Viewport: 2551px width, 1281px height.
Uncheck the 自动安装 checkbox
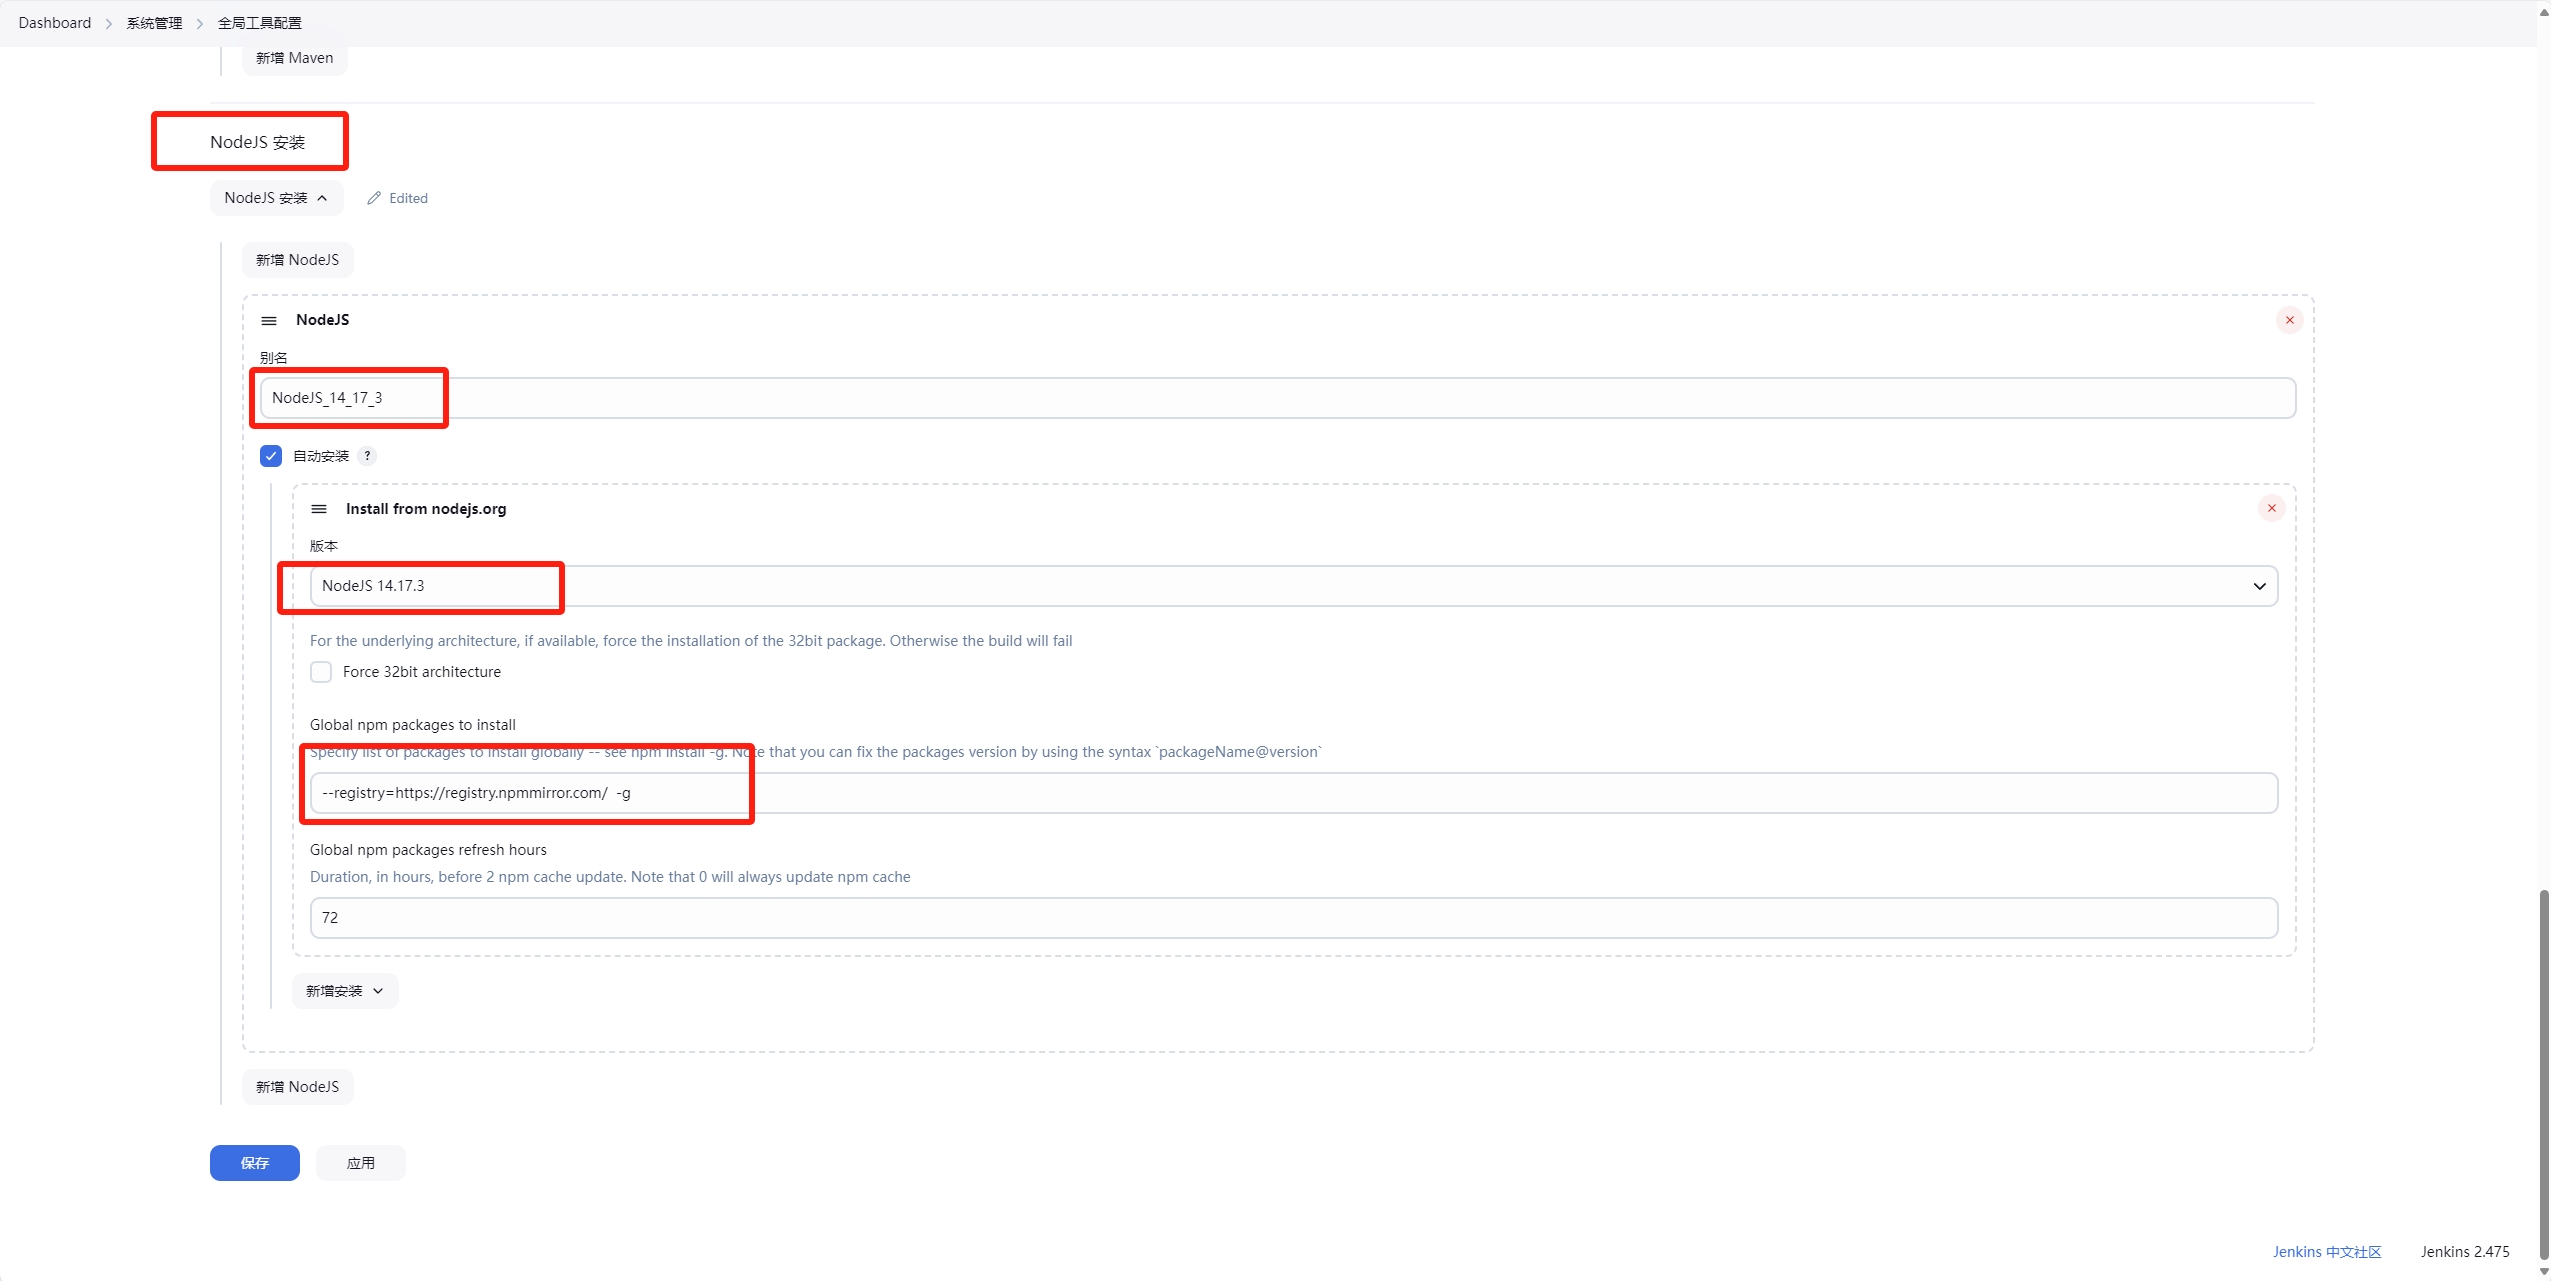point(271,456)
